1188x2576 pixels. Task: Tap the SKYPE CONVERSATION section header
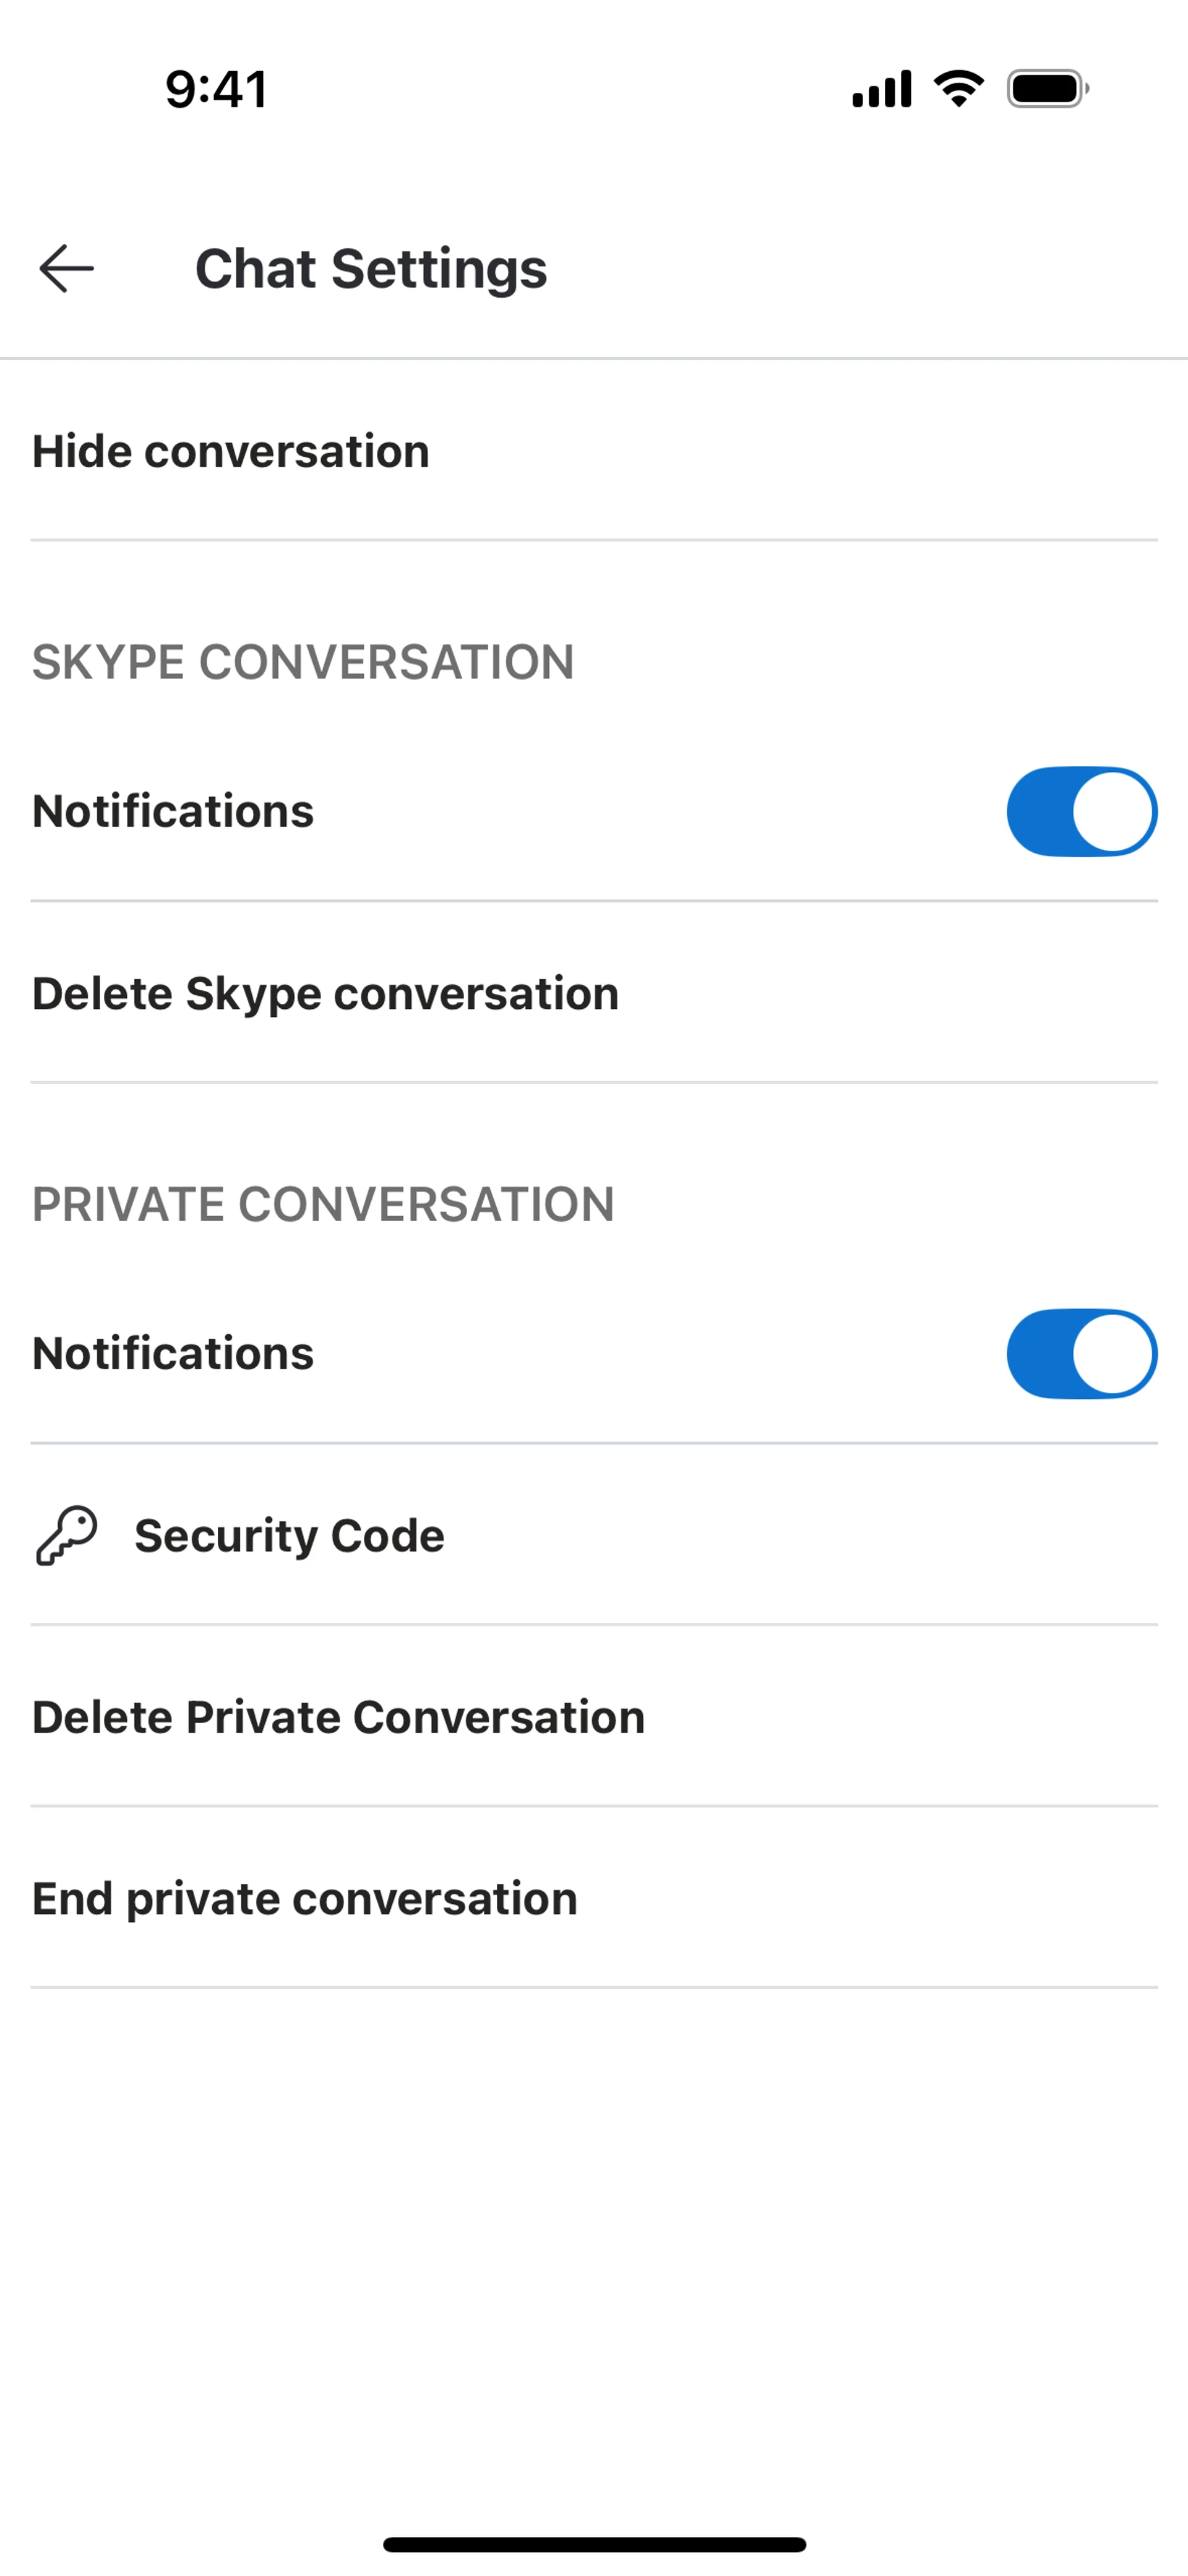coord(303,662)
